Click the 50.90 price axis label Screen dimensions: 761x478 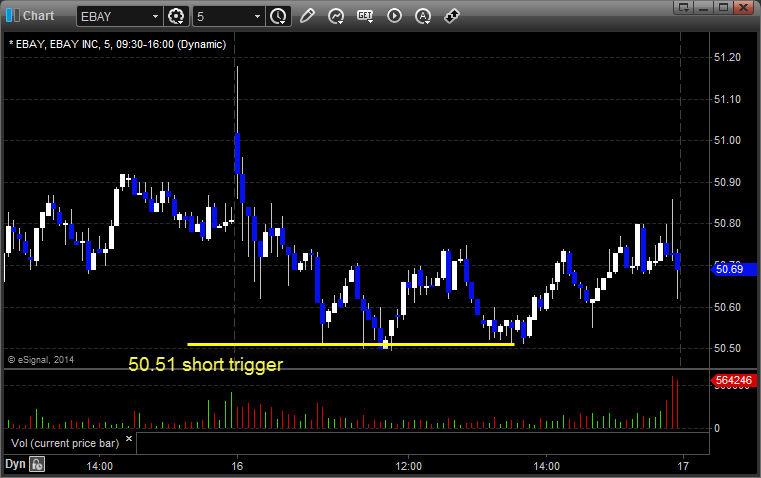click(x=728, y=182)
